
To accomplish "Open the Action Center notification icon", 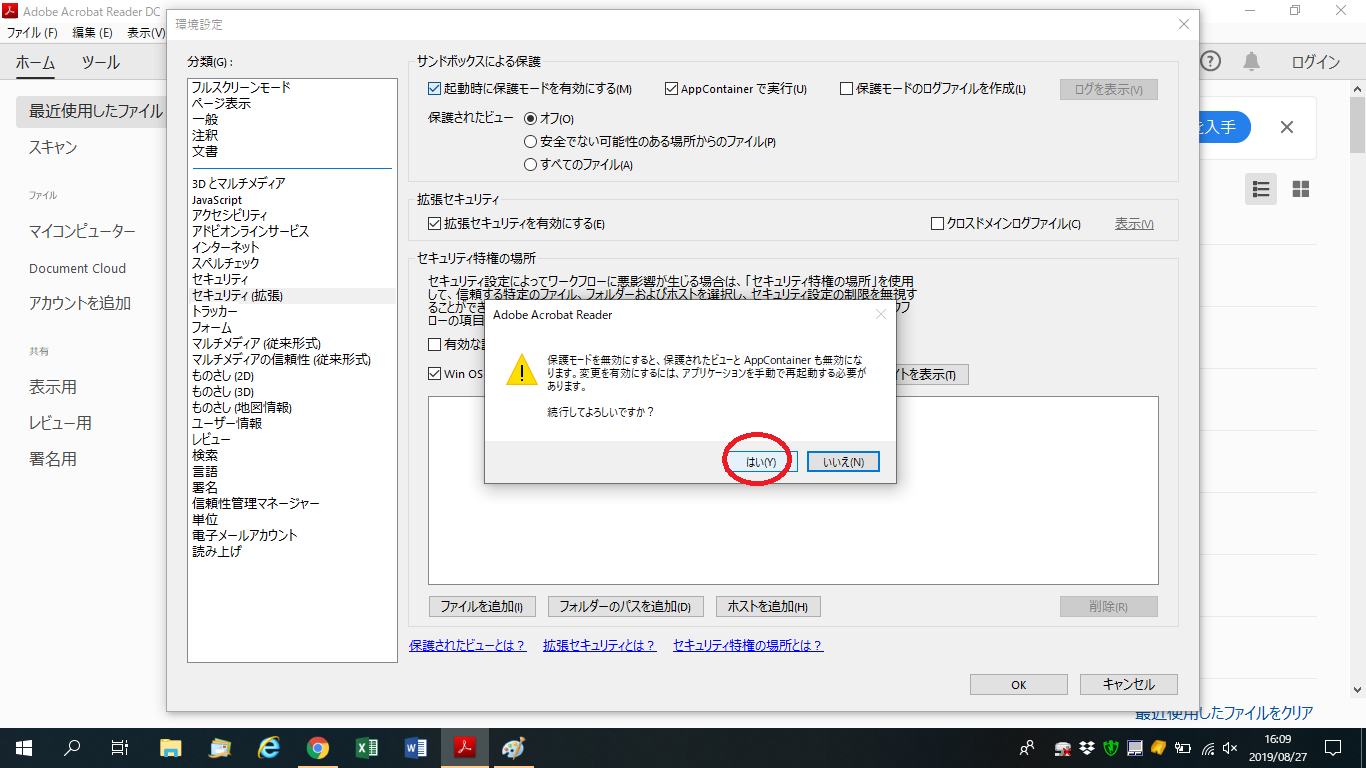I will pos(1332,748).
